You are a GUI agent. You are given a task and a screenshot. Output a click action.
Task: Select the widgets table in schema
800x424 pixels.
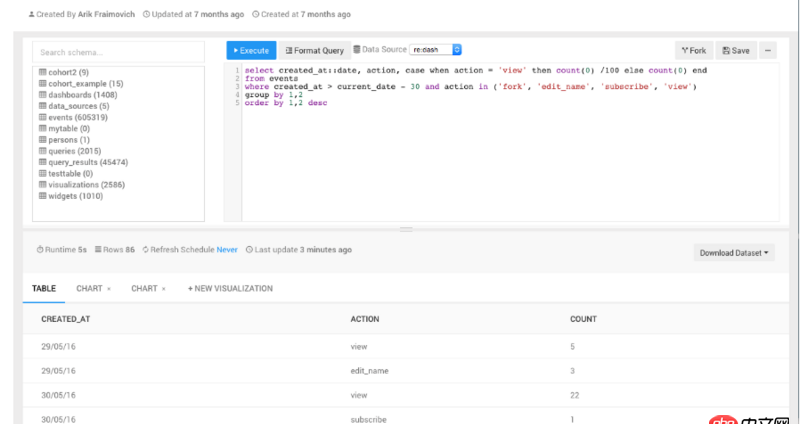pyautogui.click(x=76, y=196)
